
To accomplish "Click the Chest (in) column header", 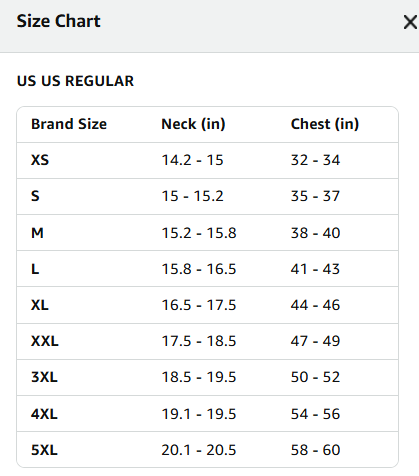I will click(x=325, y=124).
